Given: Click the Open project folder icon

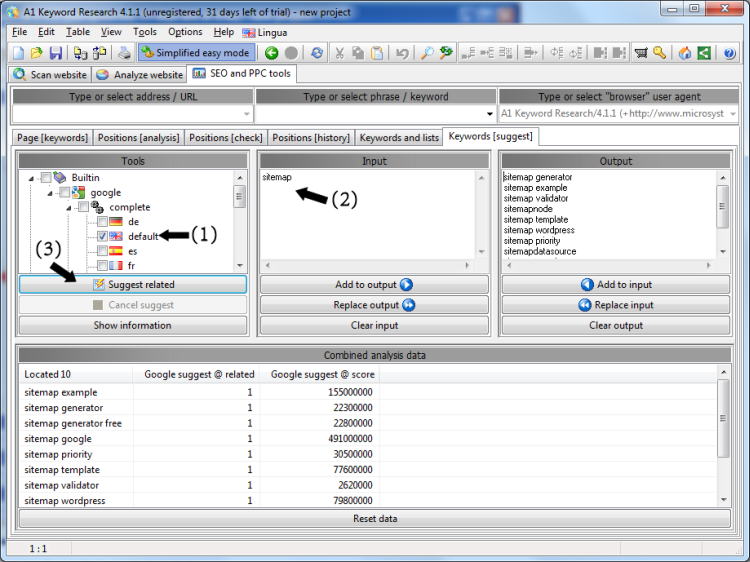Looking at the screenshot, I should pos(37,53).
